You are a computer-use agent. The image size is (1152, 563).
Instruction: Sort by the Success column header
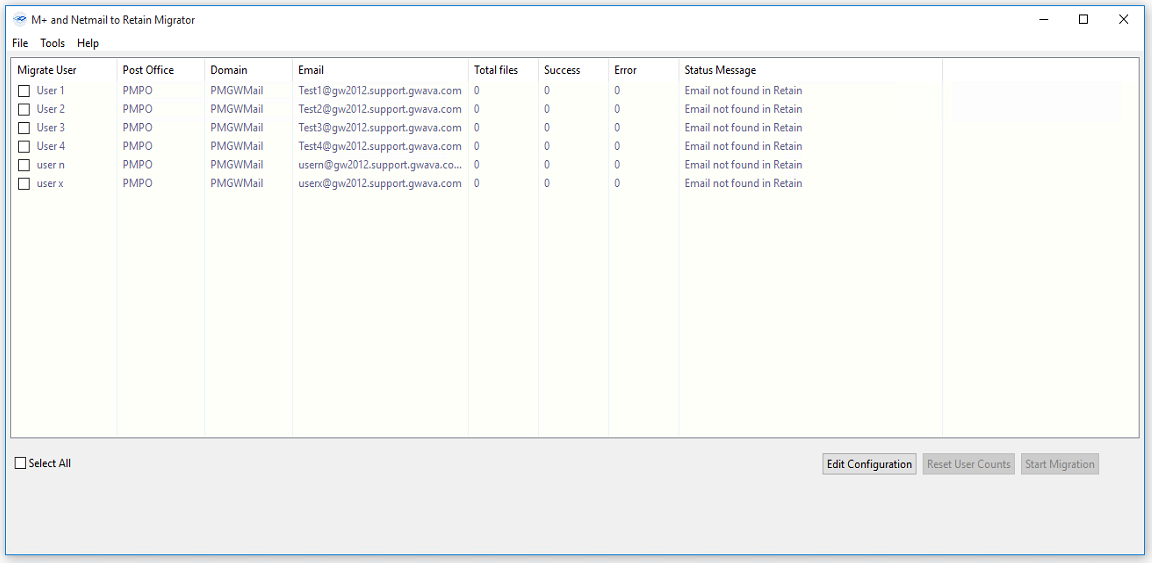coord(574,70)
